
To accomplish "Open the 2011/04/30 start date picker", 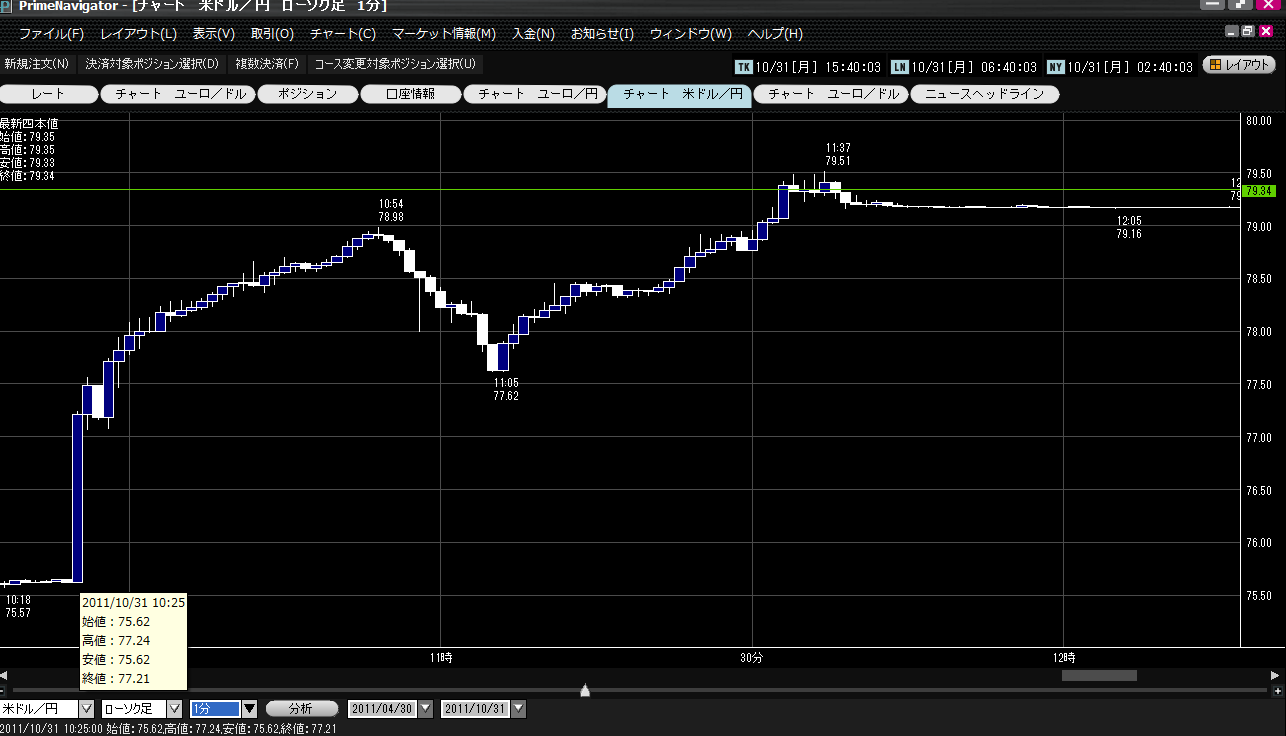I will point(426,709).
